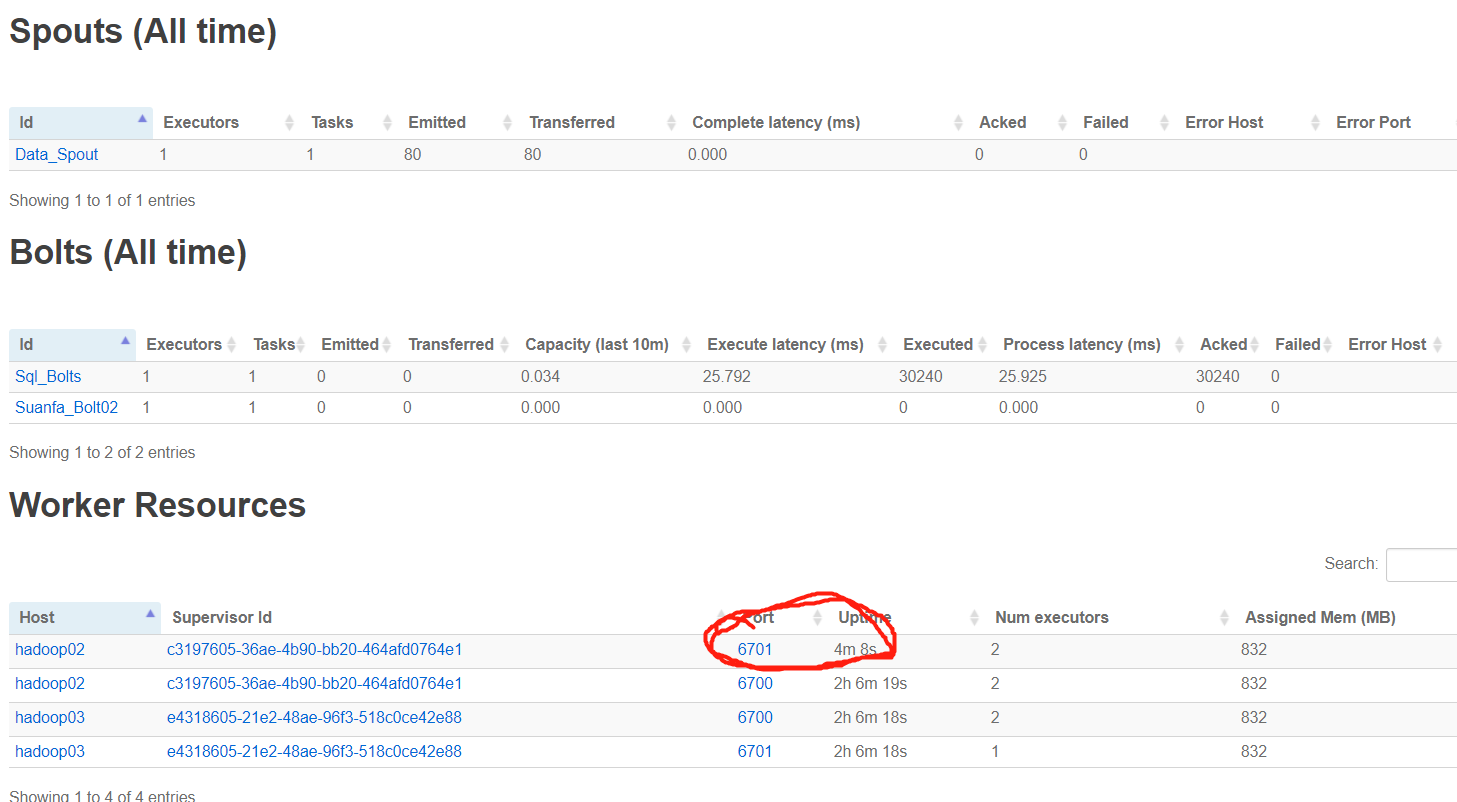
Task: Open supervisor c3197605 link in 2h 6m 19s row
Action: click(x=314, y=683)
